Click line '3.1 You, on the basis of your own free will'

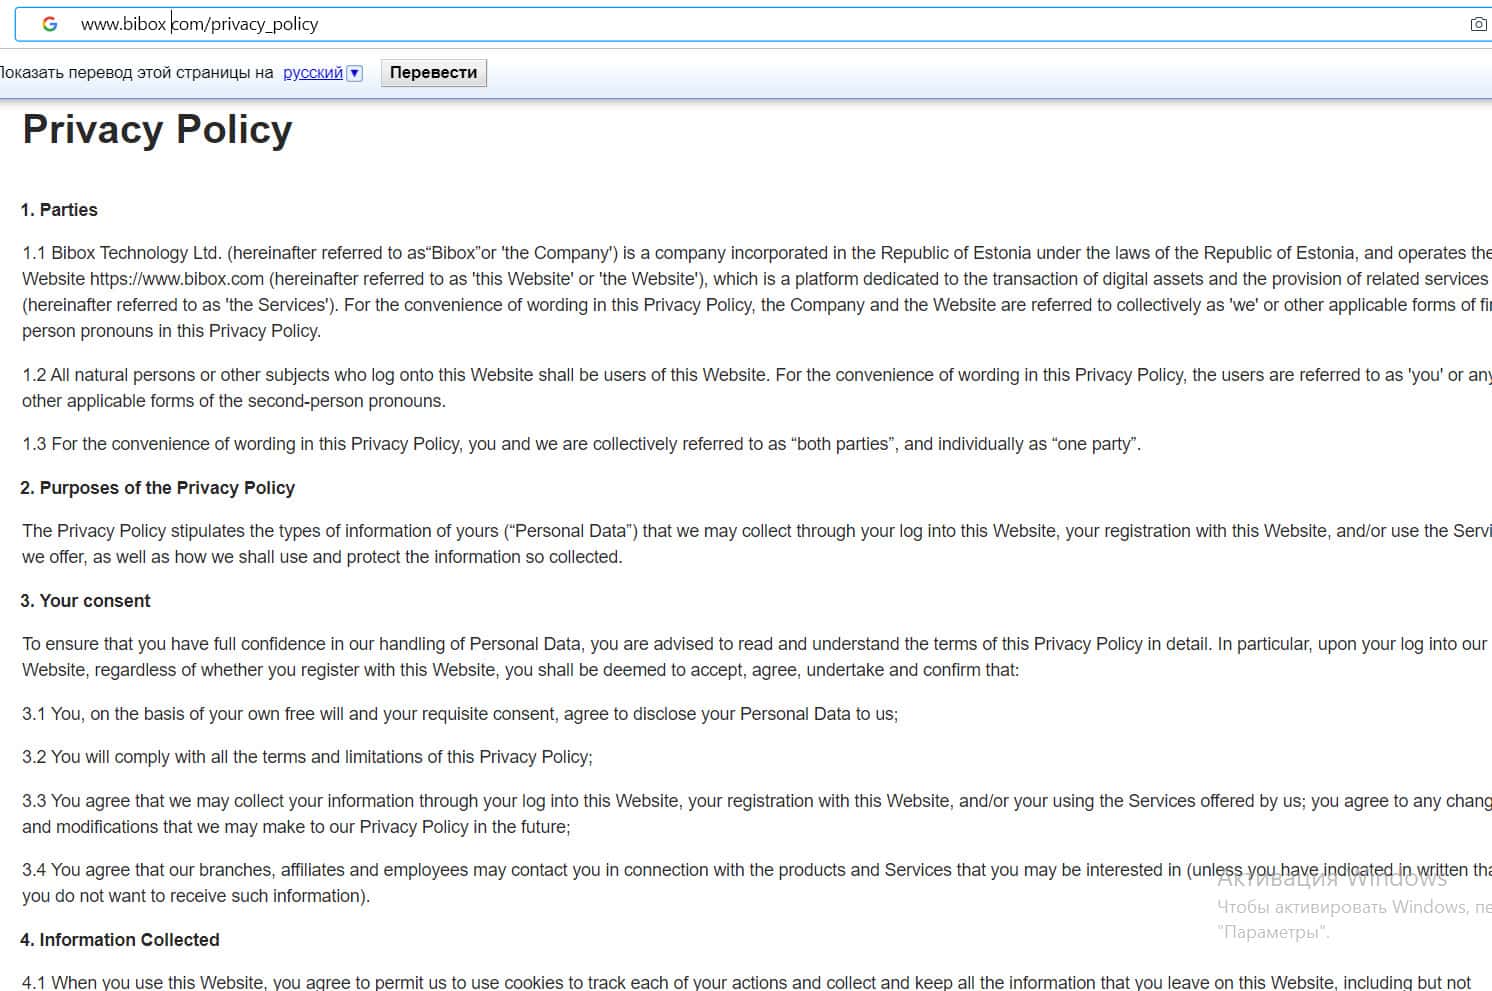[460, 714]
